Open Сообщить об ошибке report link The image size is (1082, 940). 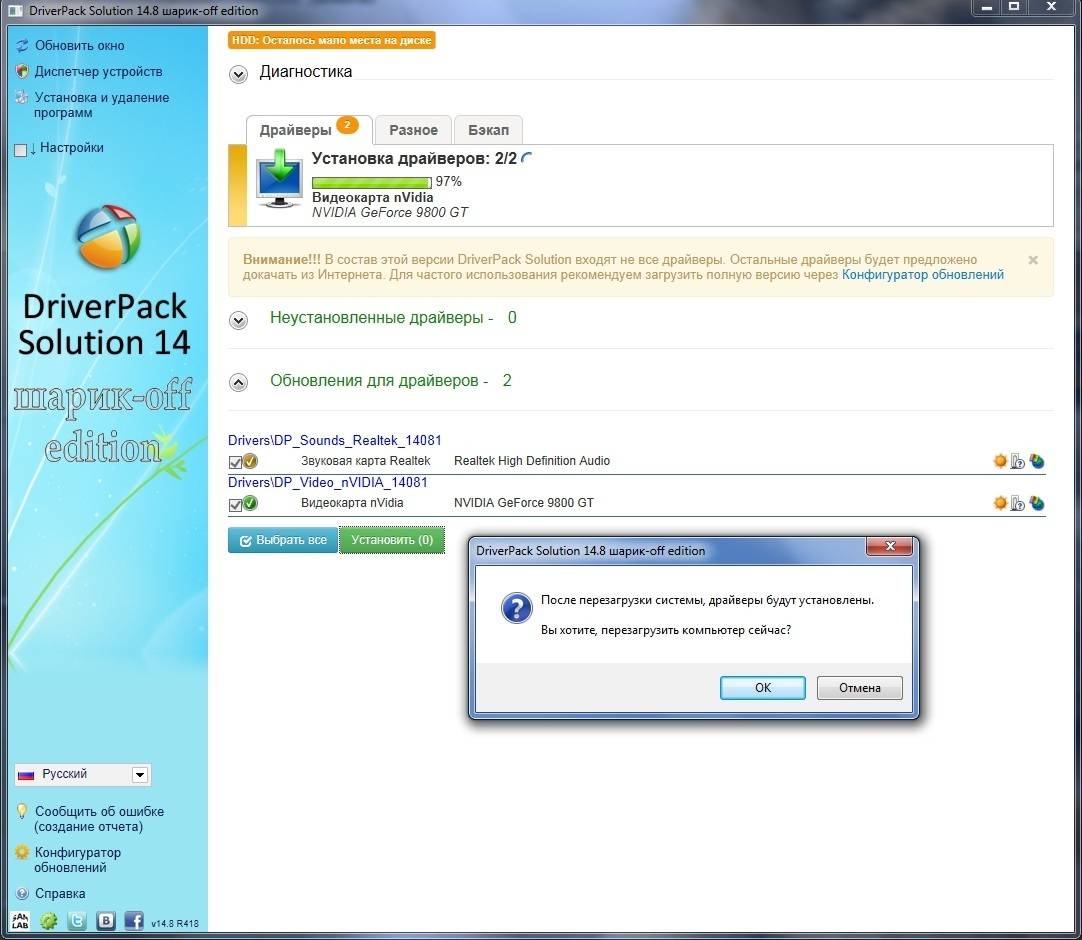point(99,819)
